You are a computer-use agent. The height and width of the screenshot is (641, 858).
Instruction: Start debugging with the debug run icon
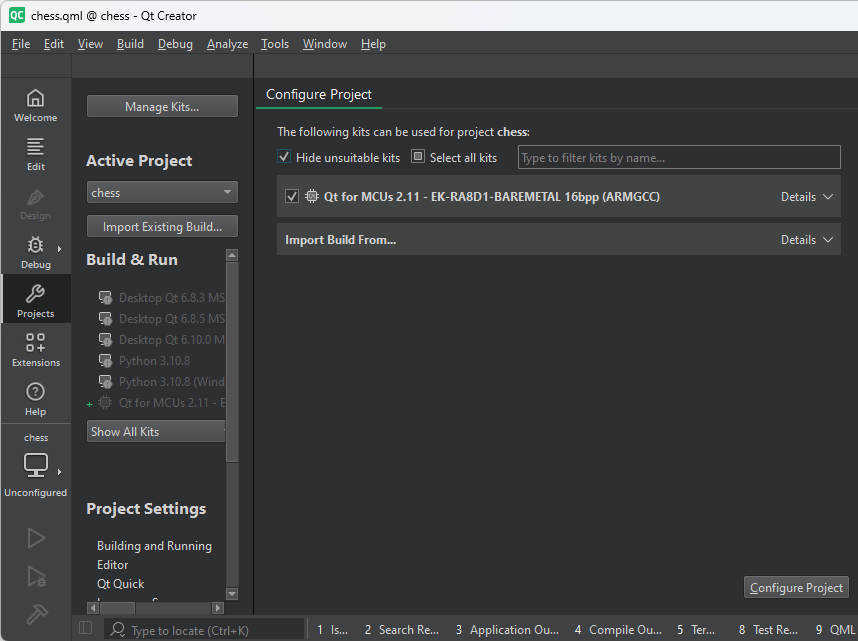pyautogui.click(x=35, y=577)
